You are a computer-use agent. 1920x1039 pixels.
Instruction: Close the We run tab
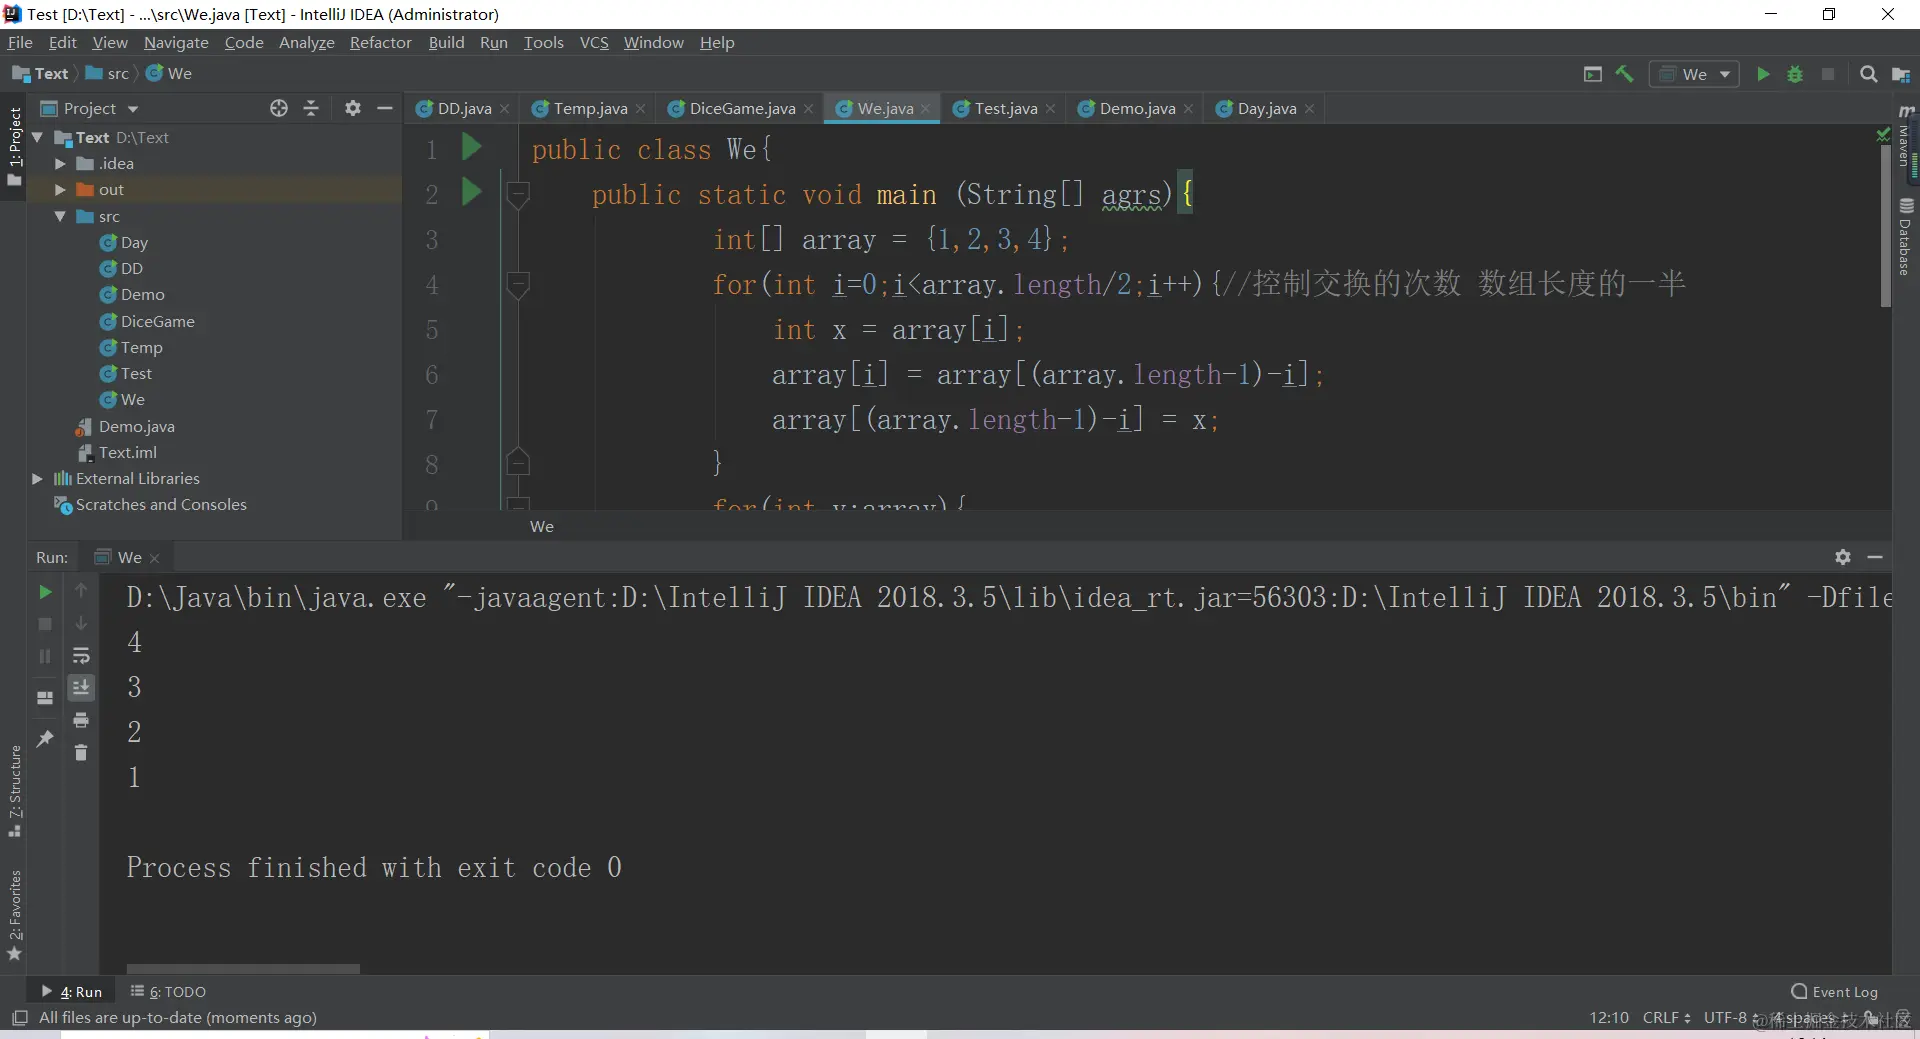pyautogui.click(x=155, y=558)
